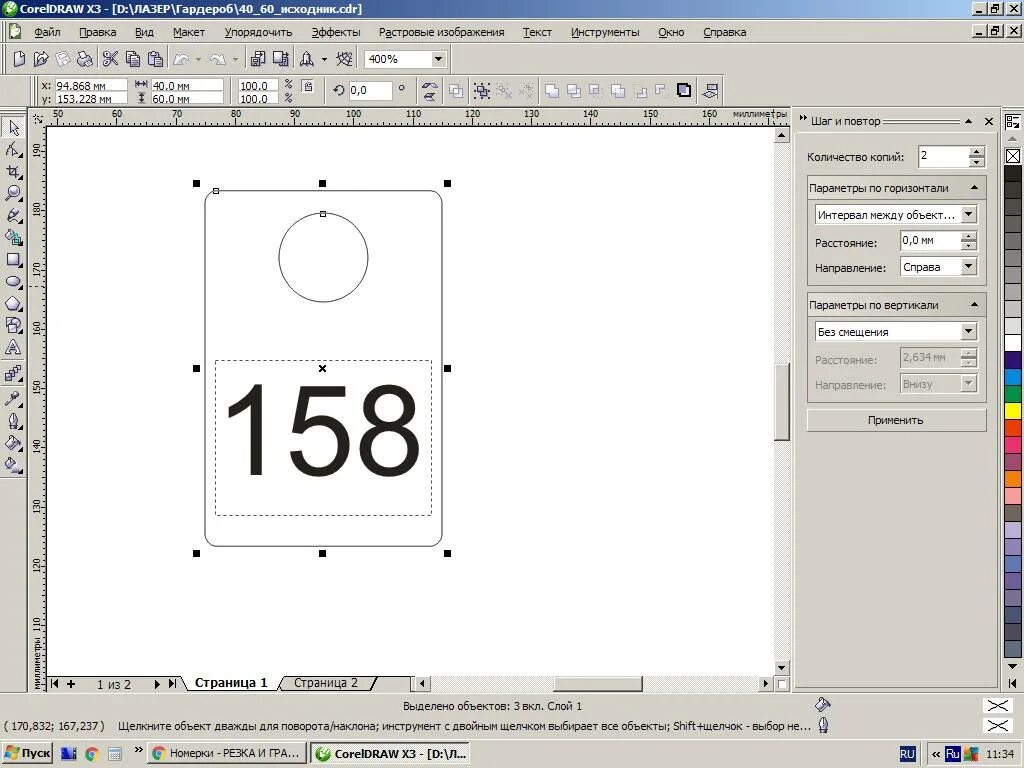Screen dimensions: 1024x768
Task: Open the Без смещения dropdown
Action: (x=969, y=331)
